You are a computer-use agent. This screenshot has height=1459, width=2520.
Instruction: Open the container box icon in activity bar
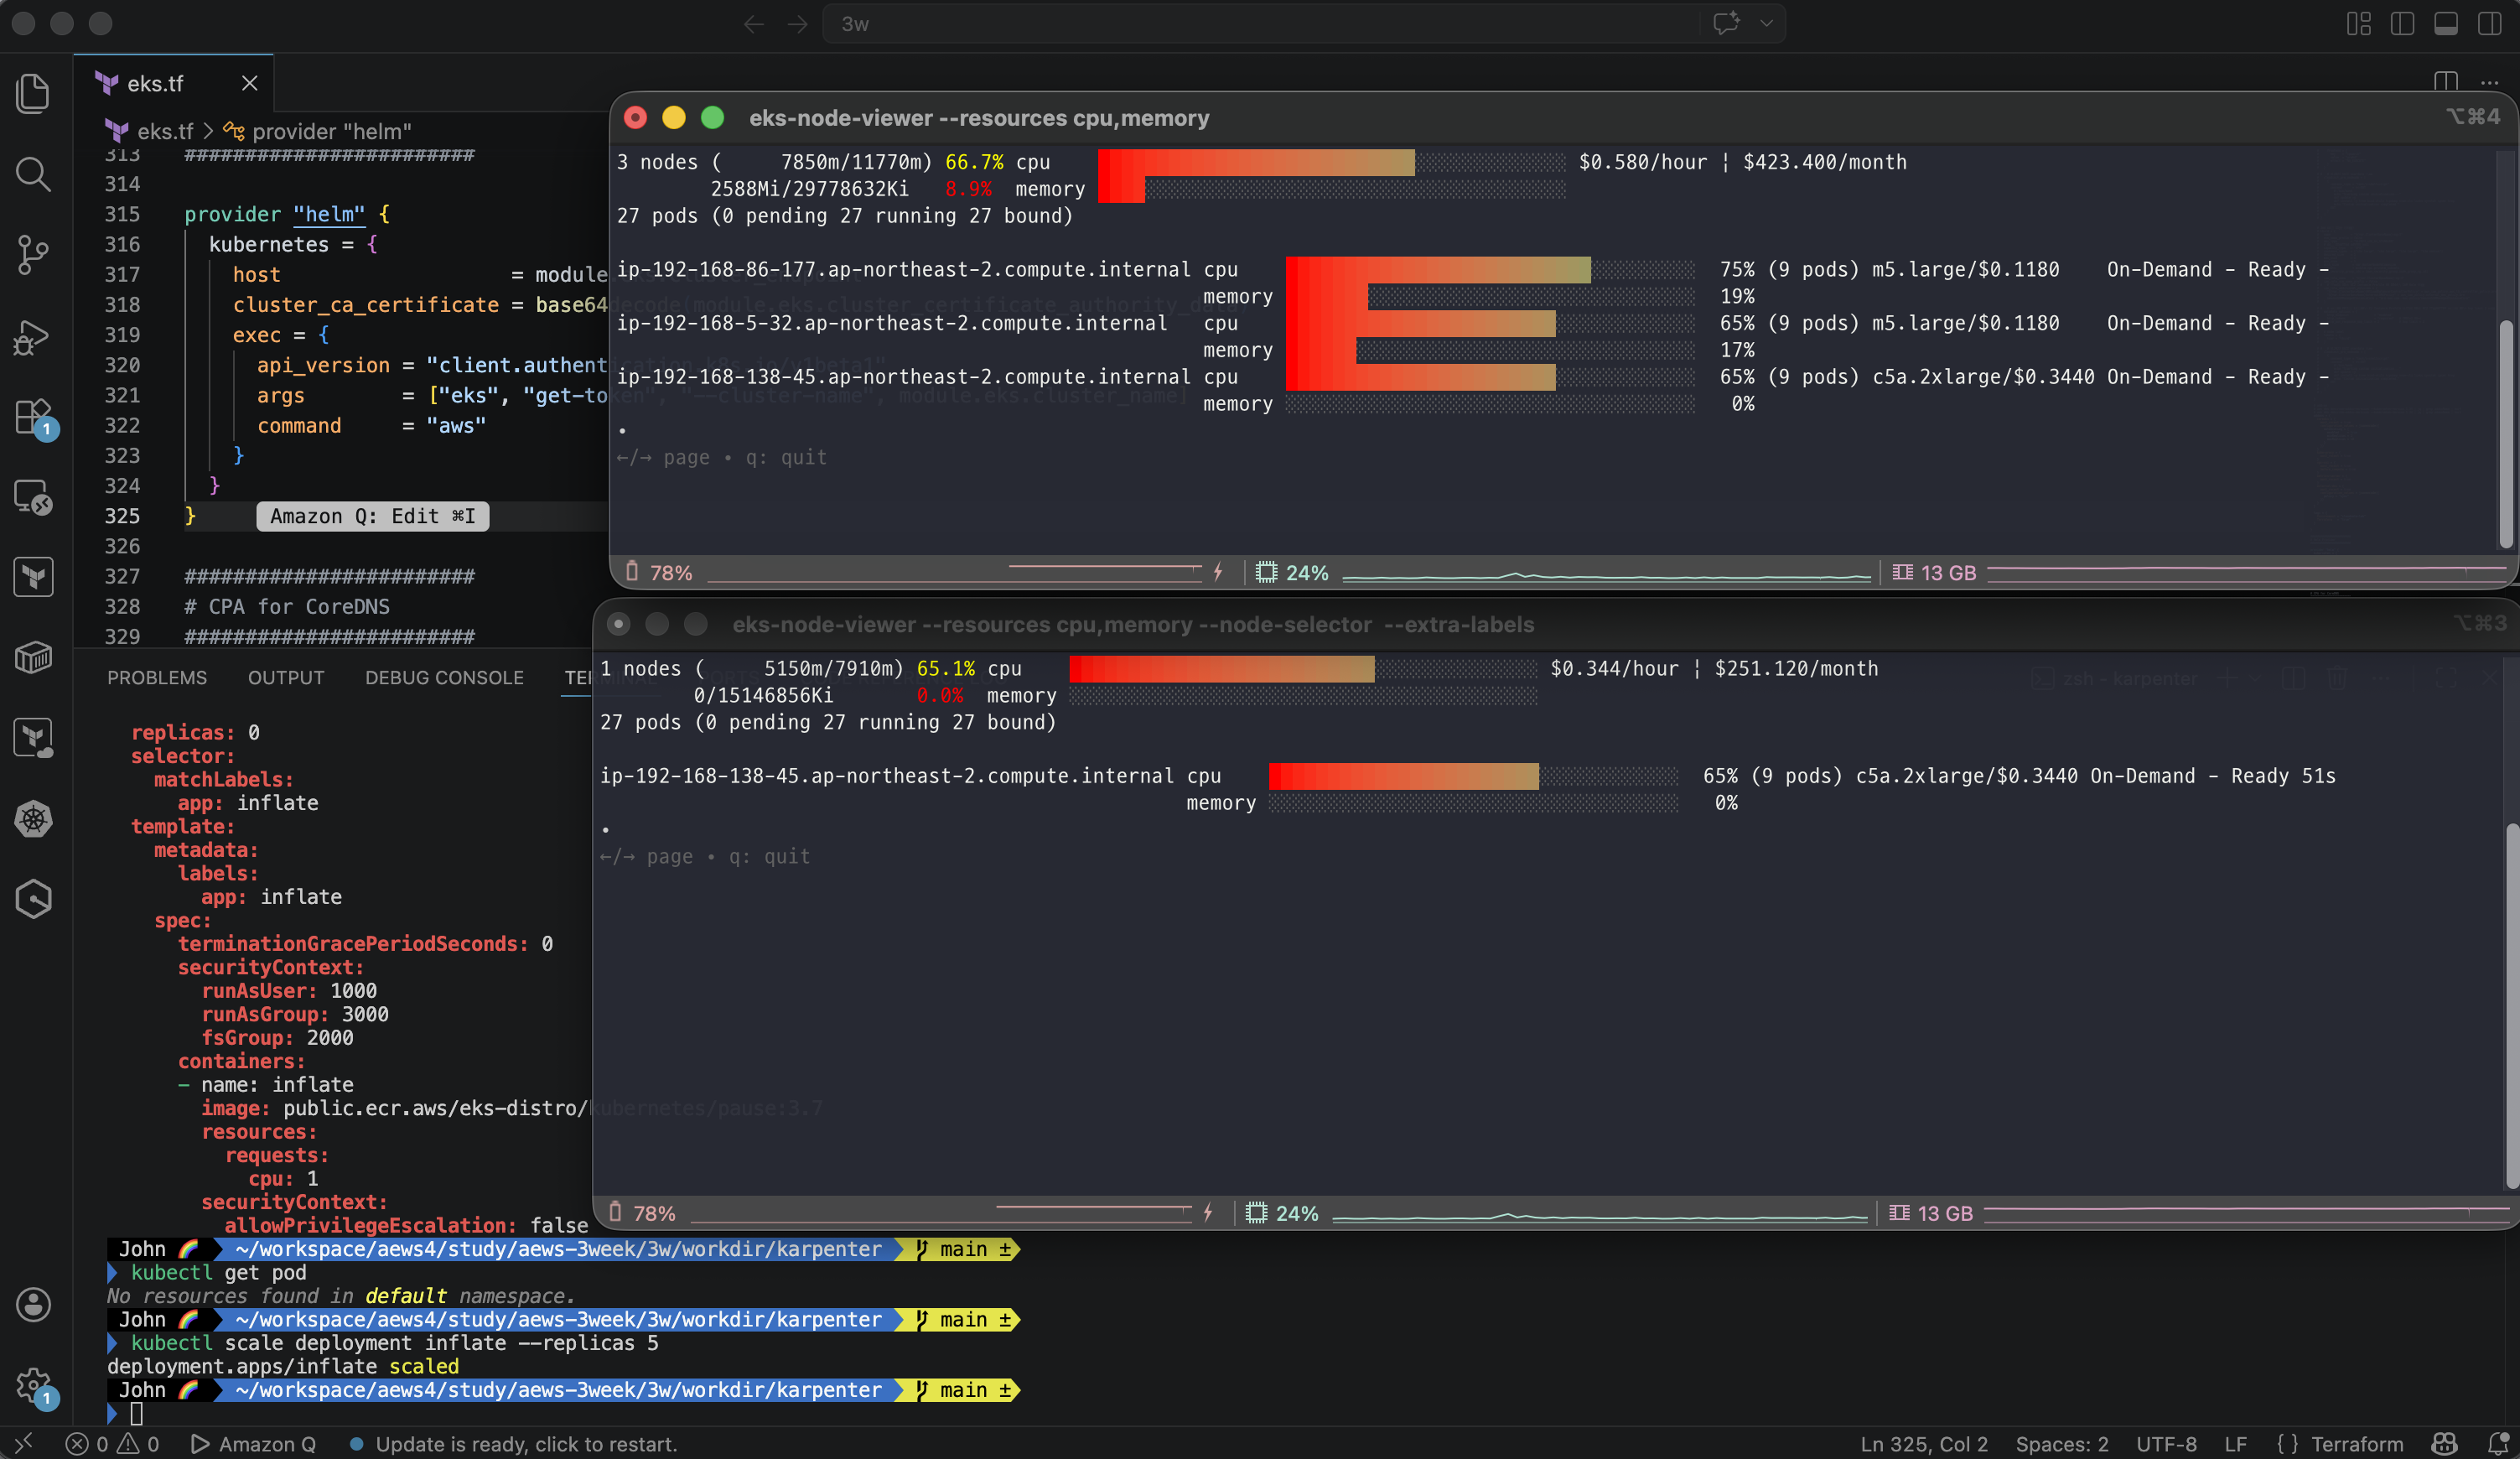[33, 658]
